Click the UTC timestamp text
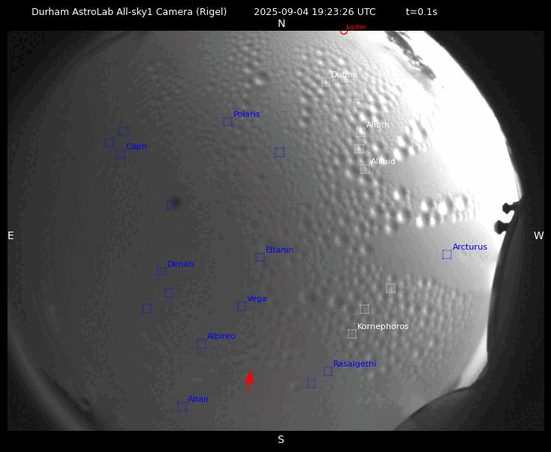The image size is (551, 452). tap(315, 12)
